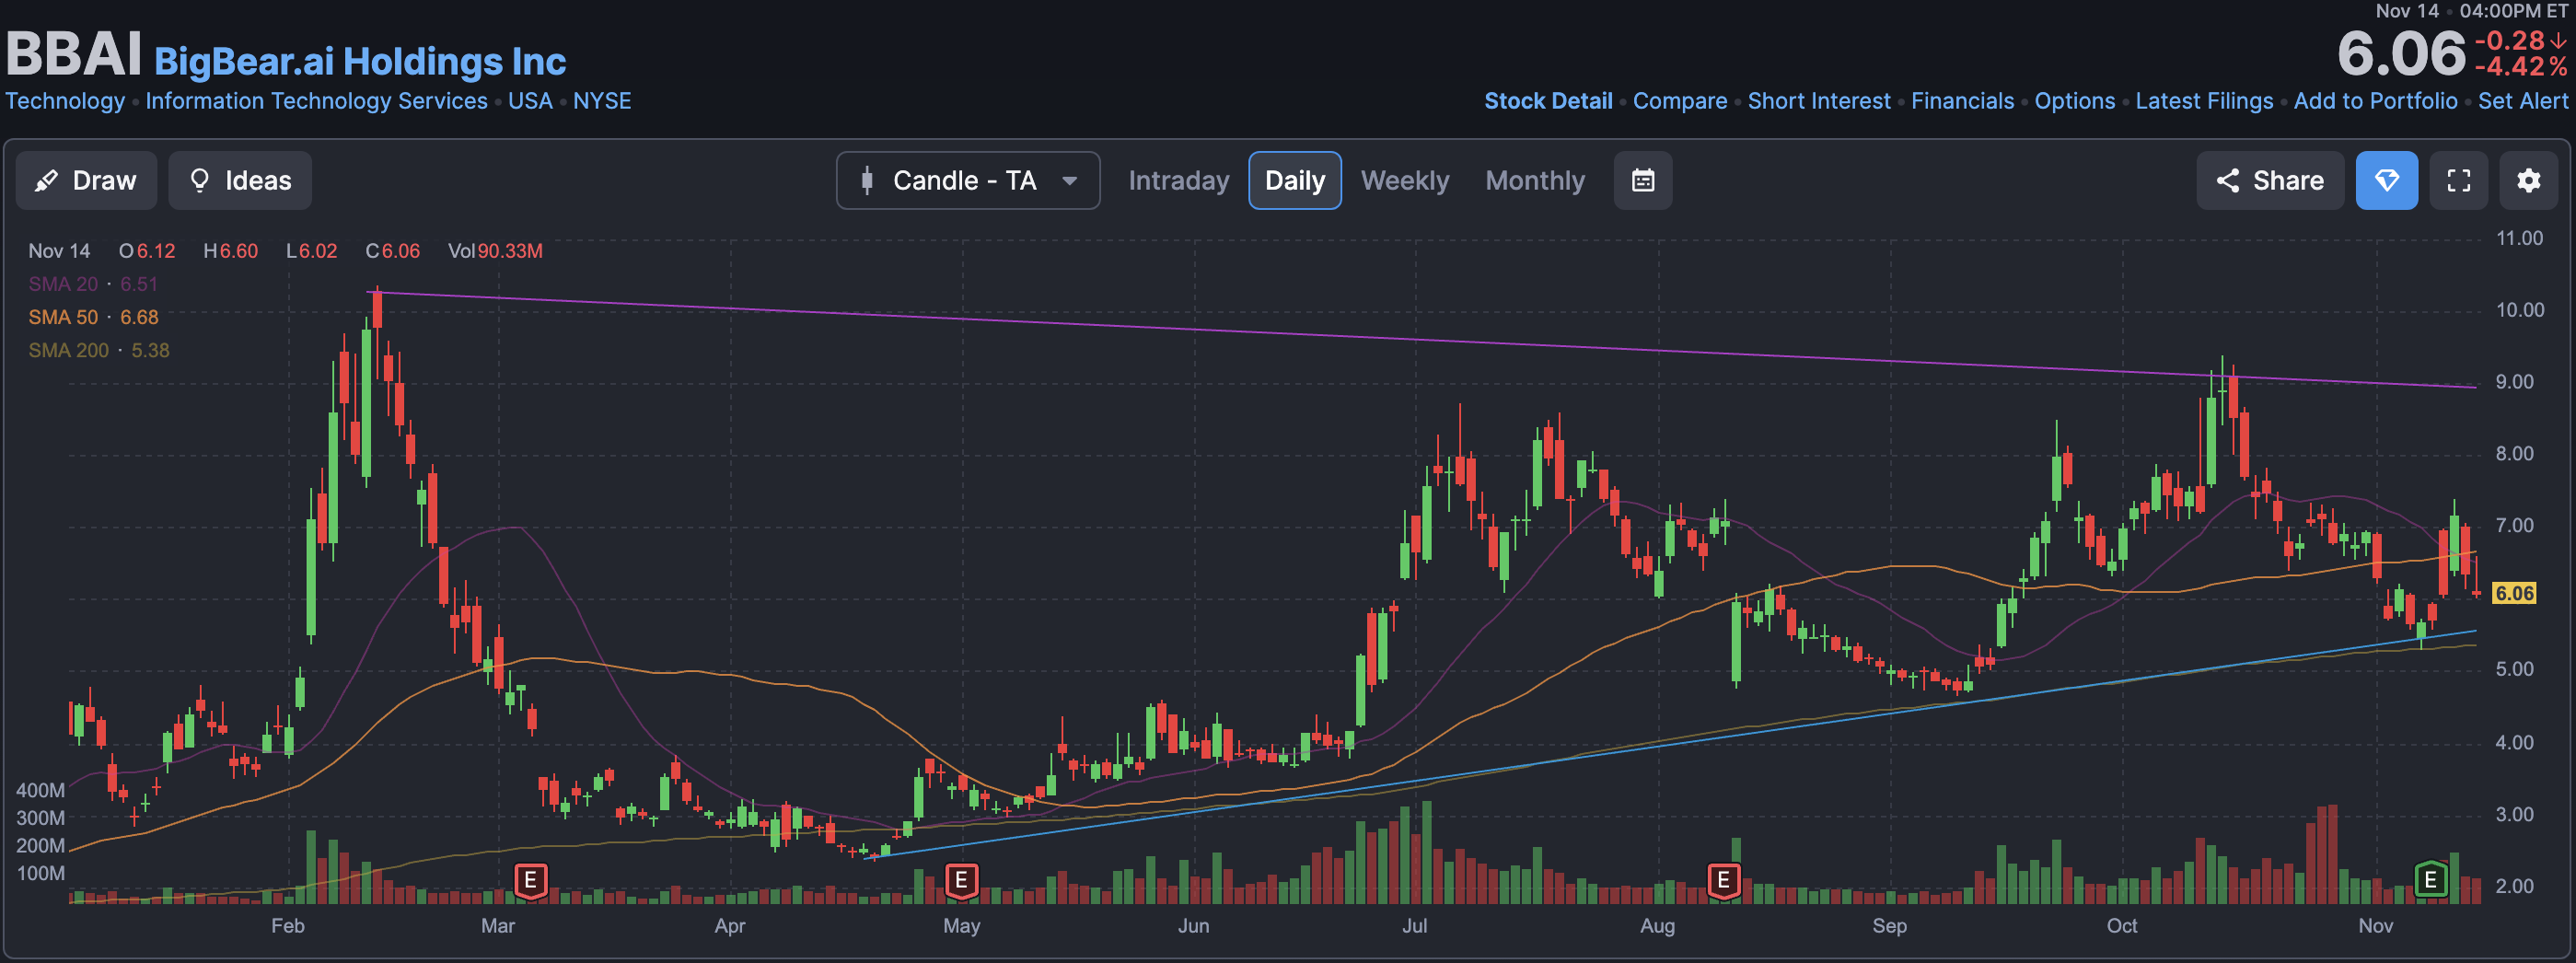
Task: Open the date range calendar icon
Action: [x=1643, y=181]
